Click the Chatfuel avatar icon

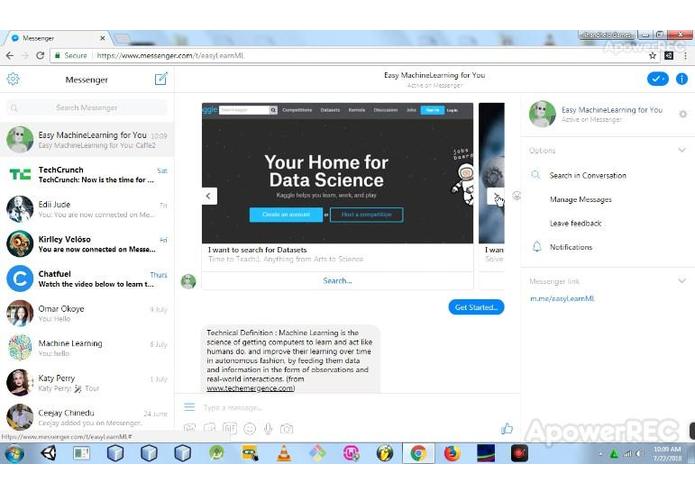20,278
